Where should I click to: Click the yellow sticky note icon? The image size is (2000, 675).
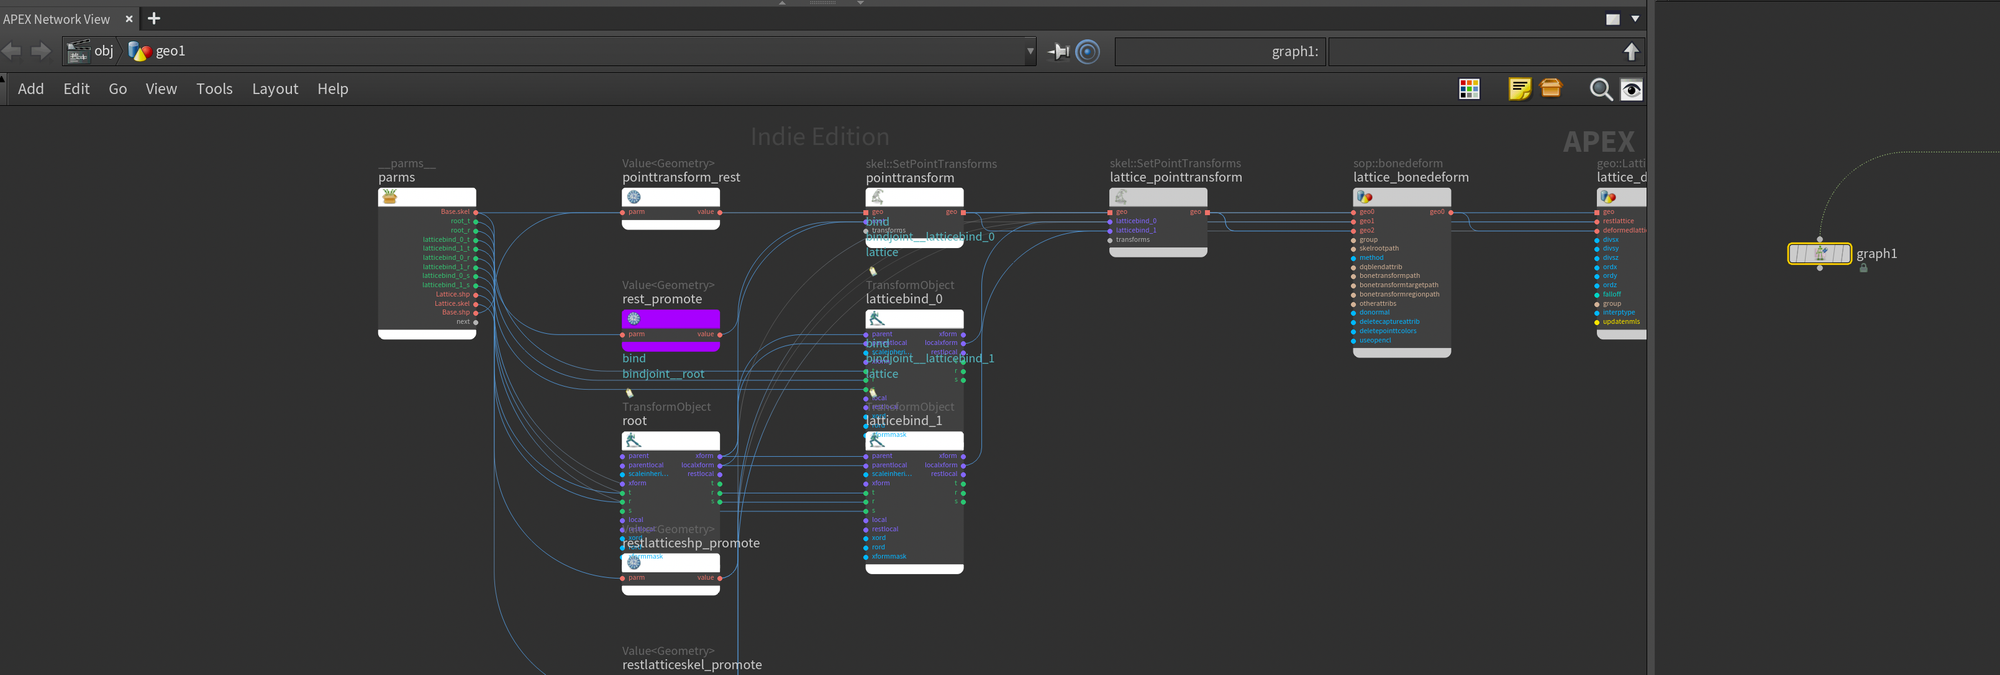click(1519, 89)
